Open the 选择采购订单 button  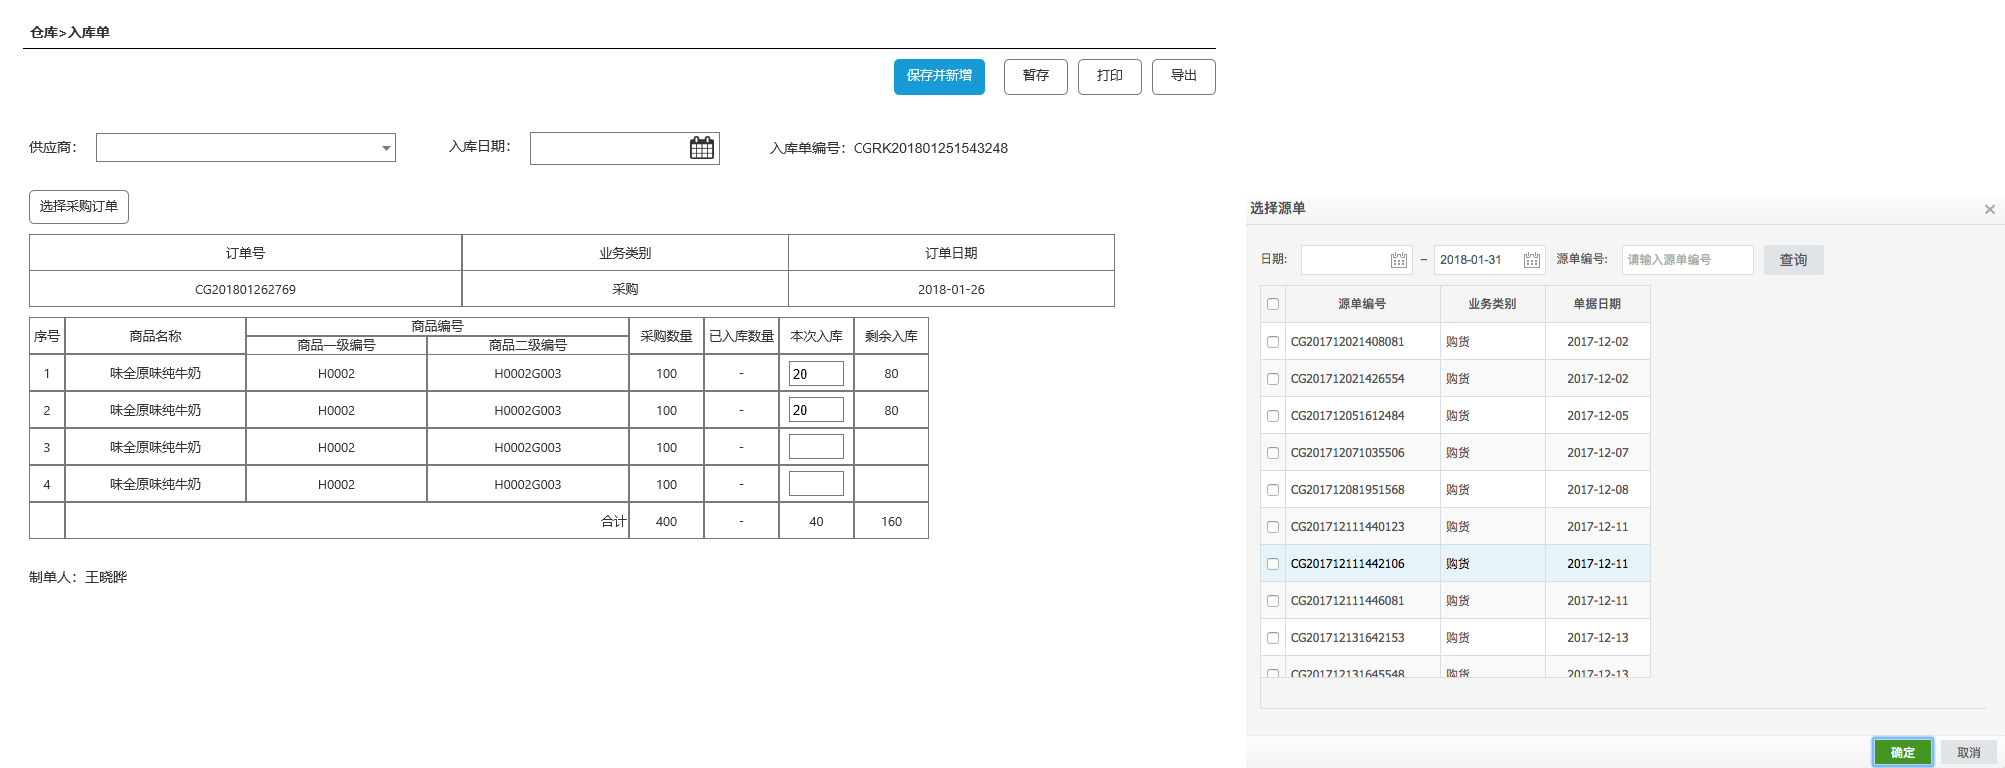click(x=79, y=207)
